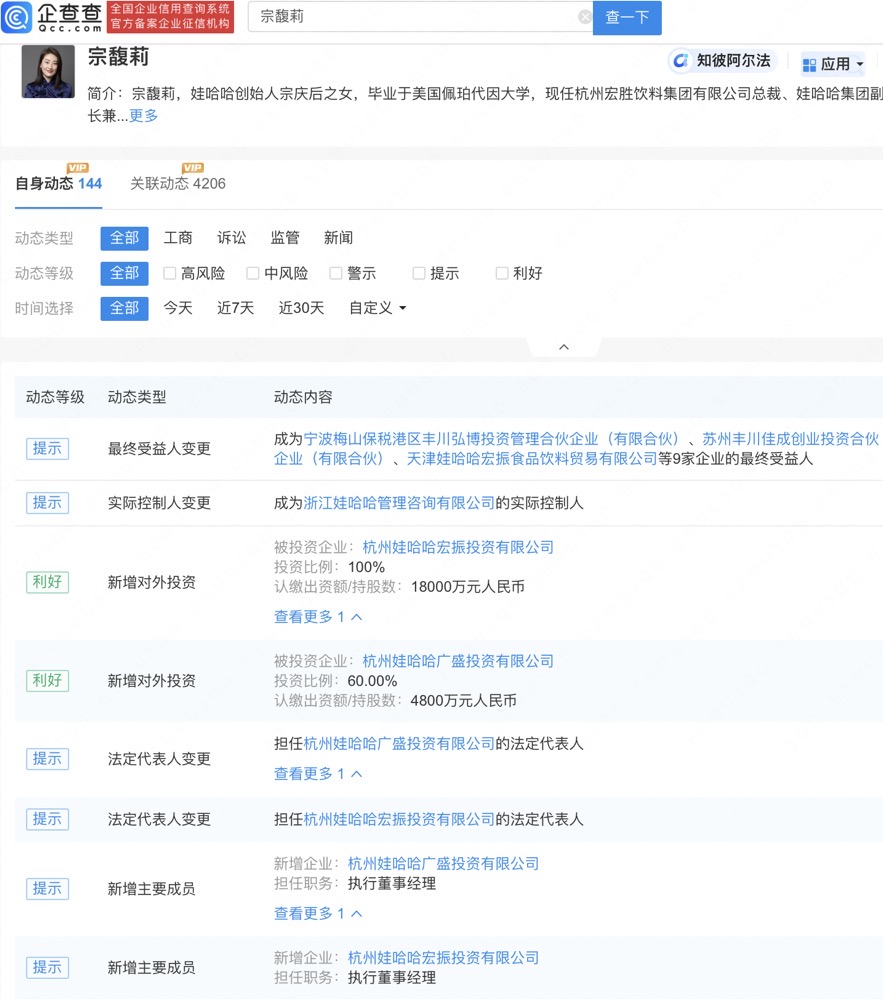Click the 提示 tag on 最终受益人变更 row
This screenshot has width=883, height=1000.
click(47, 448)
